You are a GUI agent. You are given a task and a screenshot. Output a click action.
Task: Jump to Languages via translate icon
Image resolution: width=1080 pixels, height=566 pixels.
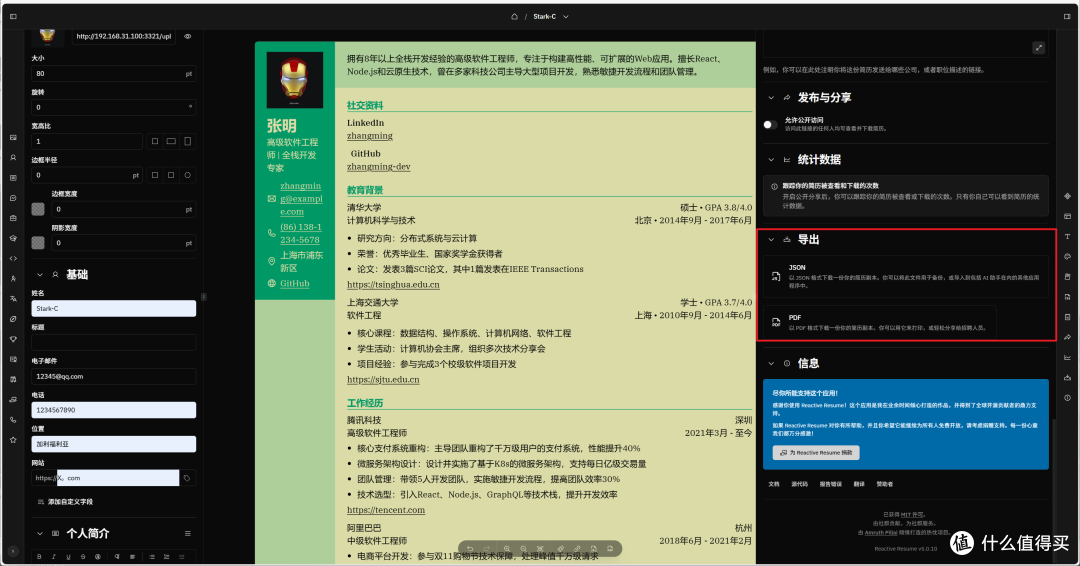point(13,299)
